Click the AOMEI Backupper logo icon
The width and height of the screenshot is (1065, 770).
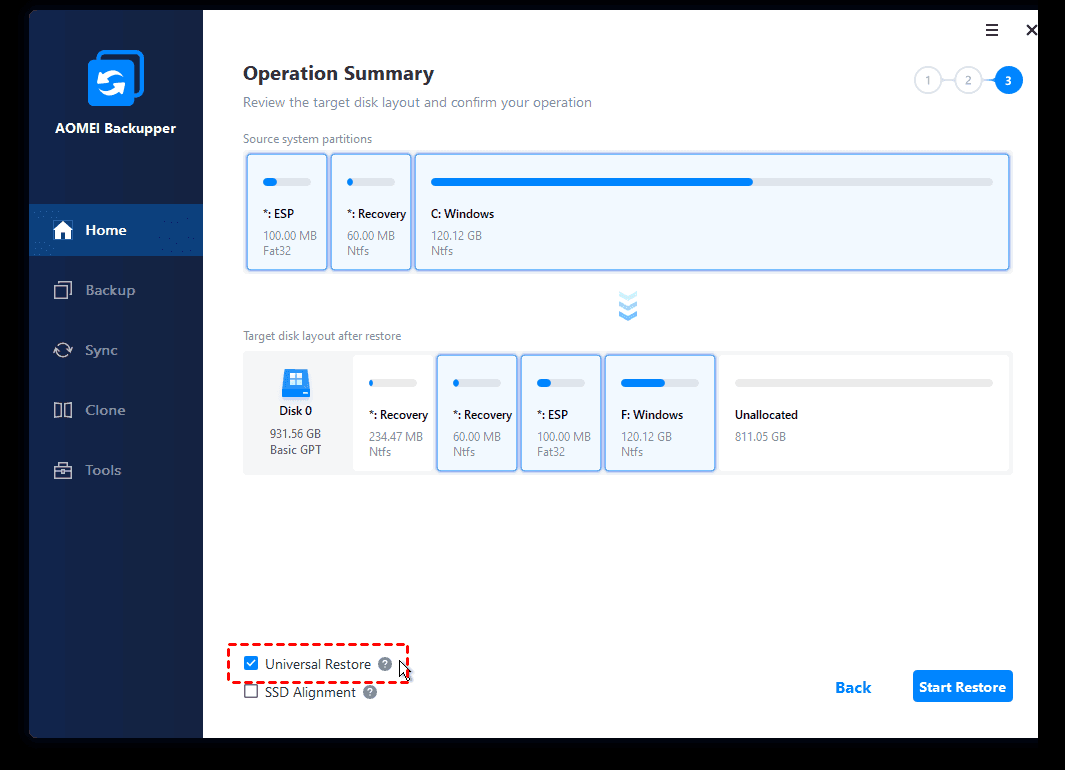[x=115, y=78]
